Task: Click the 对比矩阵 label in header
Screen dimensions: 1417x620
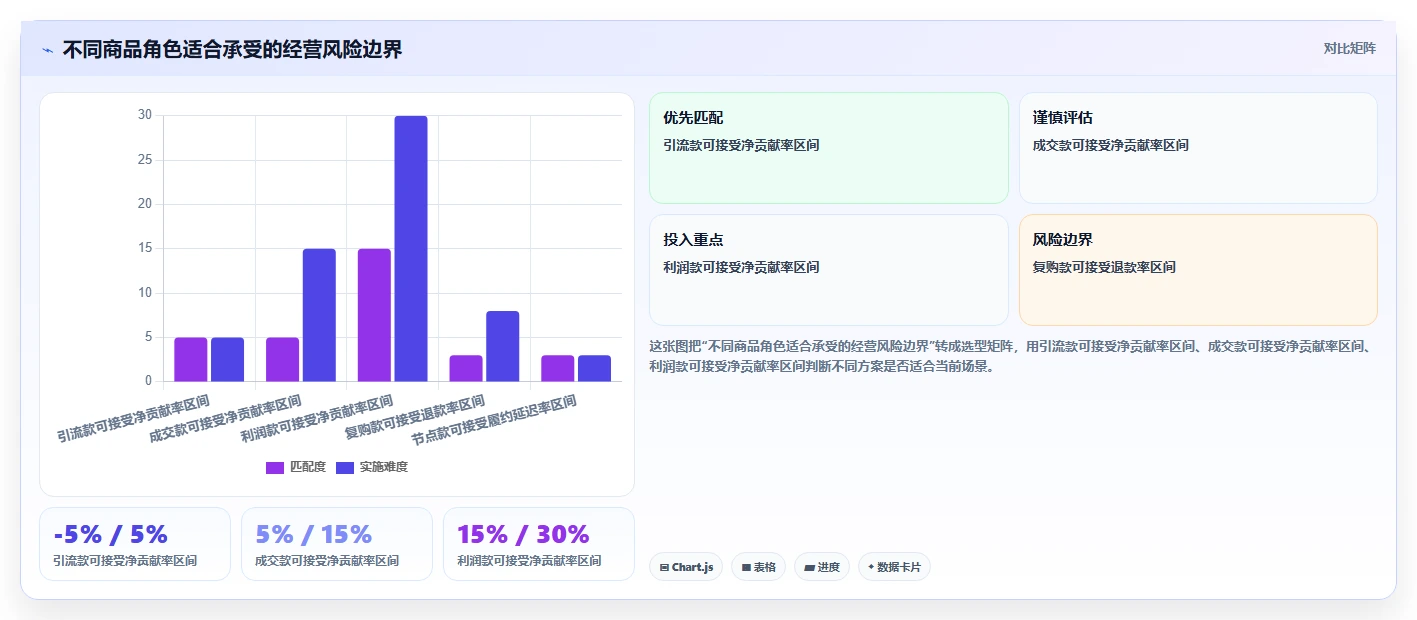Action: pos(1349,48)
